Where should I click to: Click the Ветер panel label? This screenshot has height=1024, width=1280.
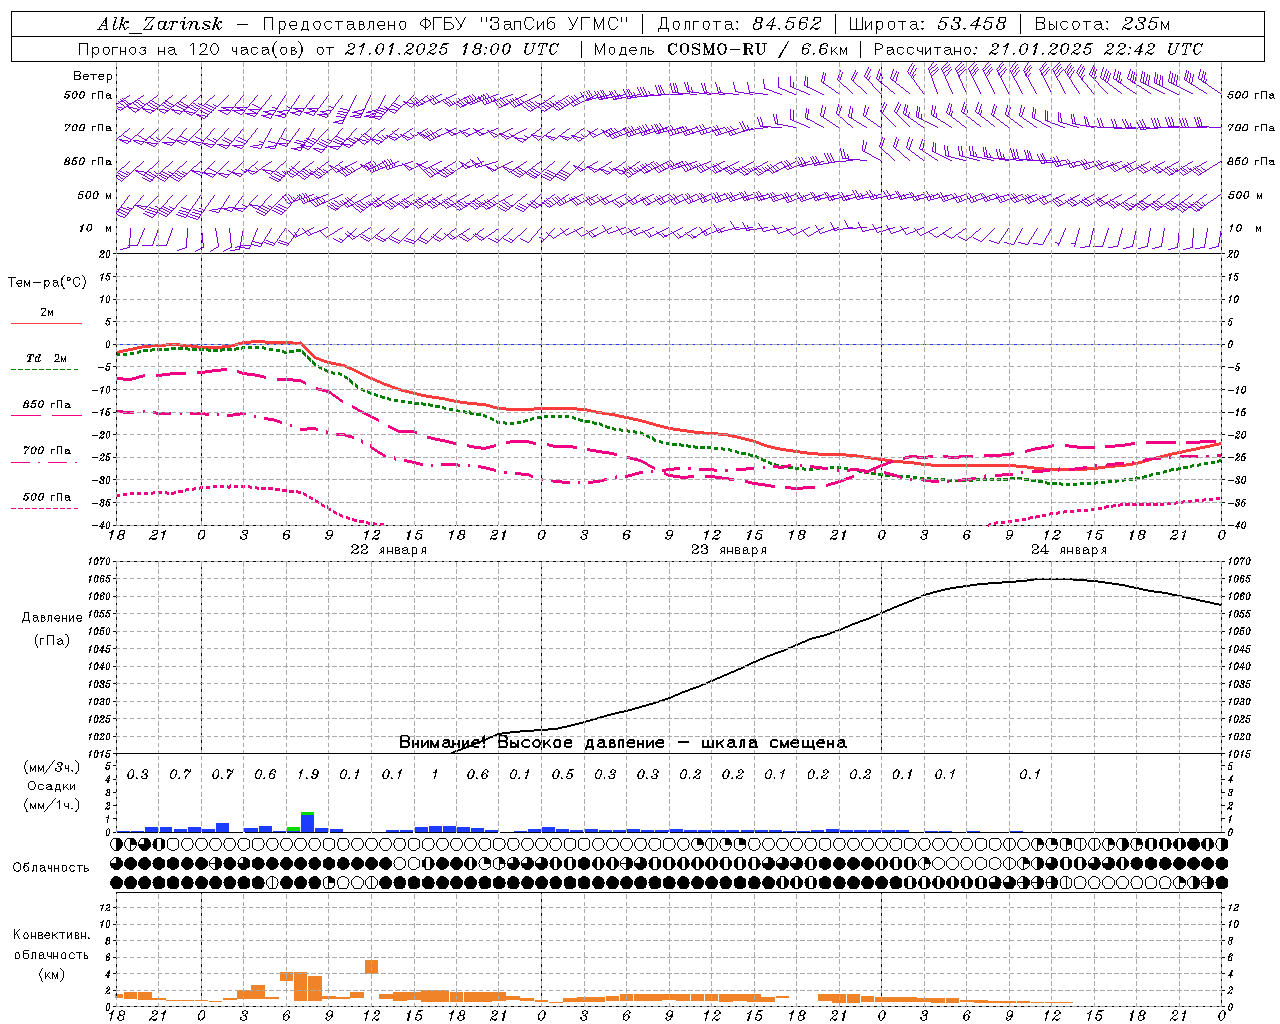click(x=92, y=76)
